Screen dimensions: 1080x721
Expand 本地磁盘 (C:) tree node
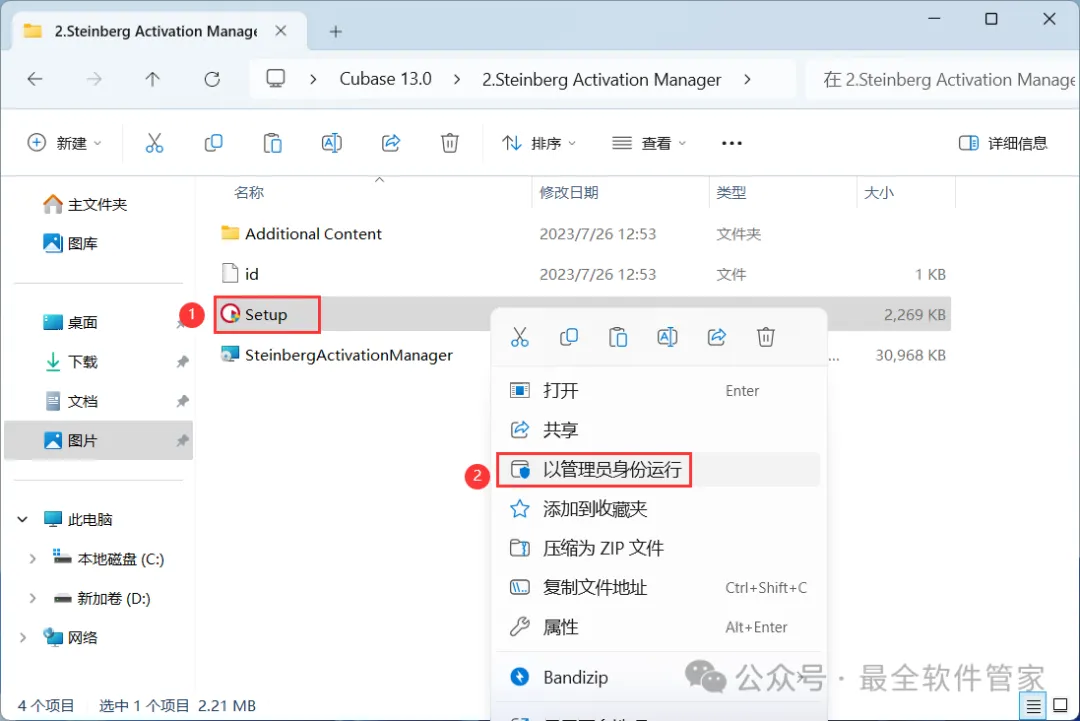click(32, 559)
